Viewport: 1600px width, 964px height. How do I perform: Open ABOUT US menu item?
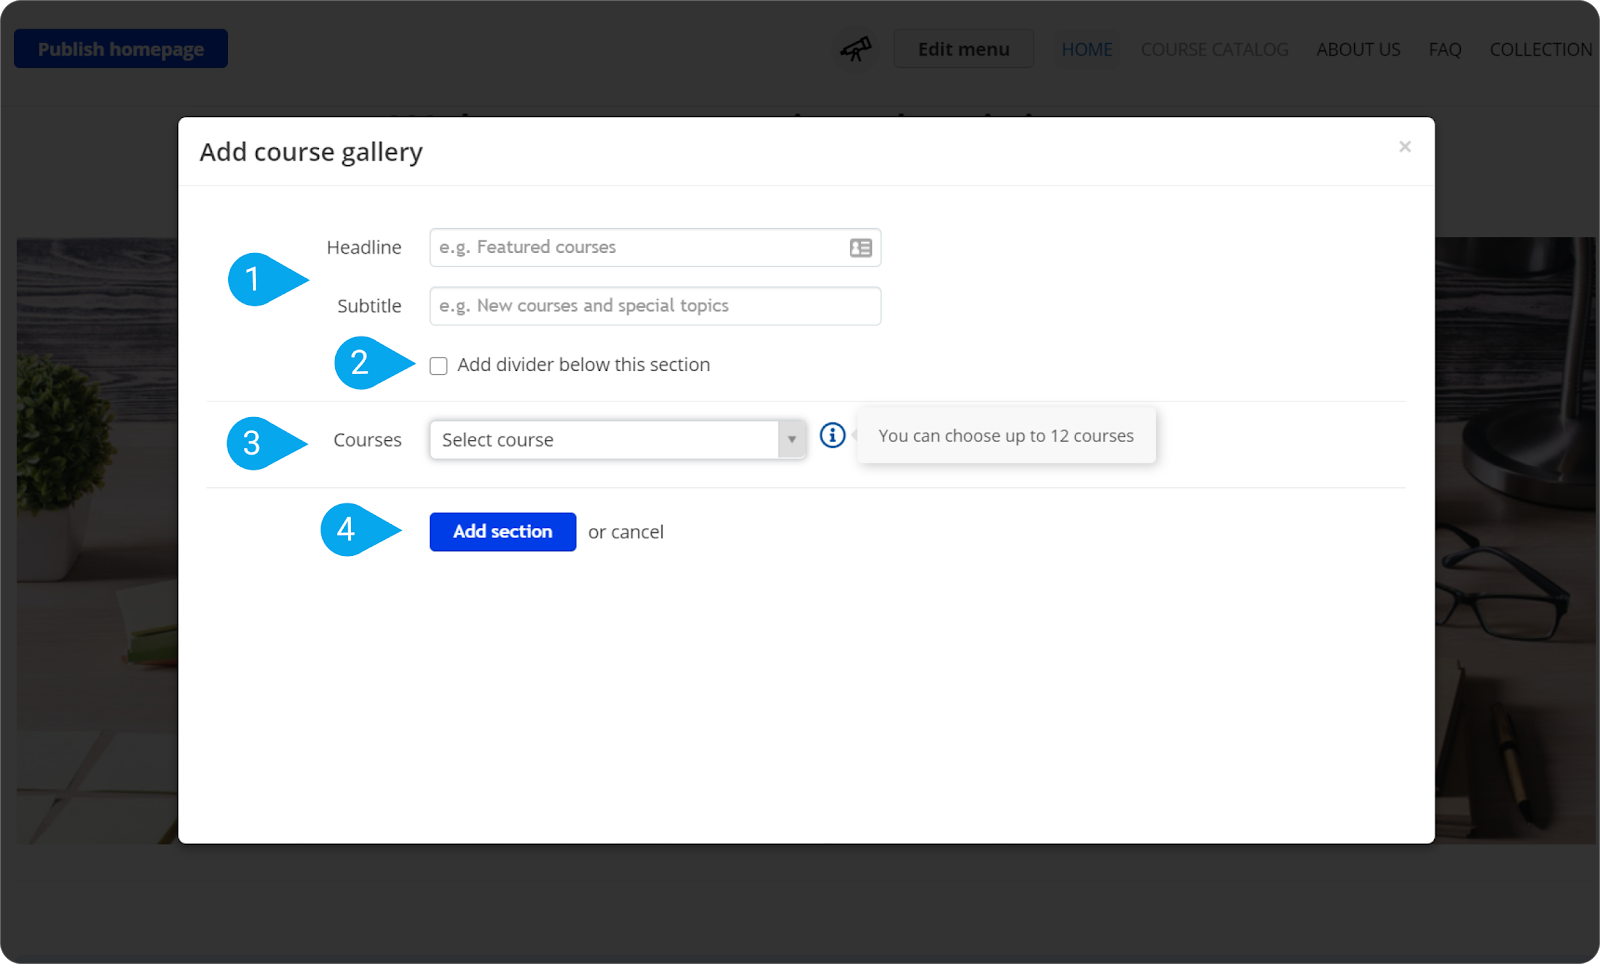[x=1358, y=49]
